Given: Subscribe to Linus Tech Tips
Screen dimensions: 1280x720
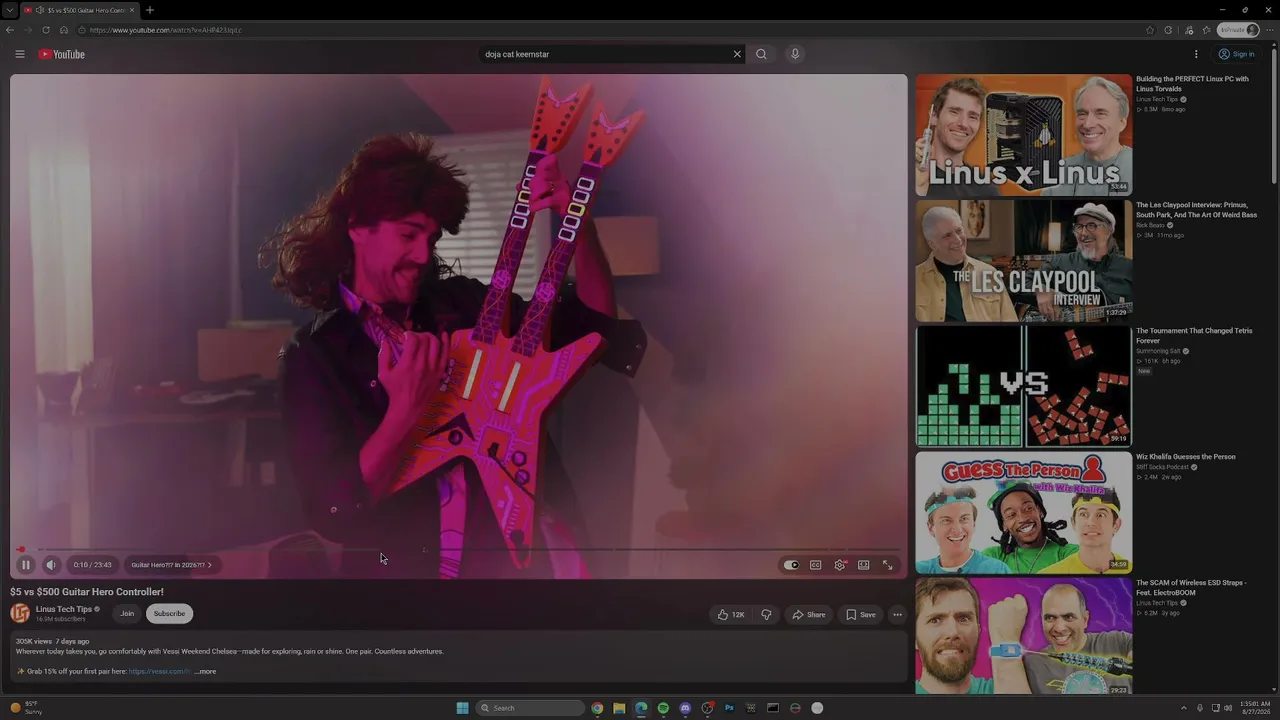Looking at the screenshot, I should (x=169, y=614).
